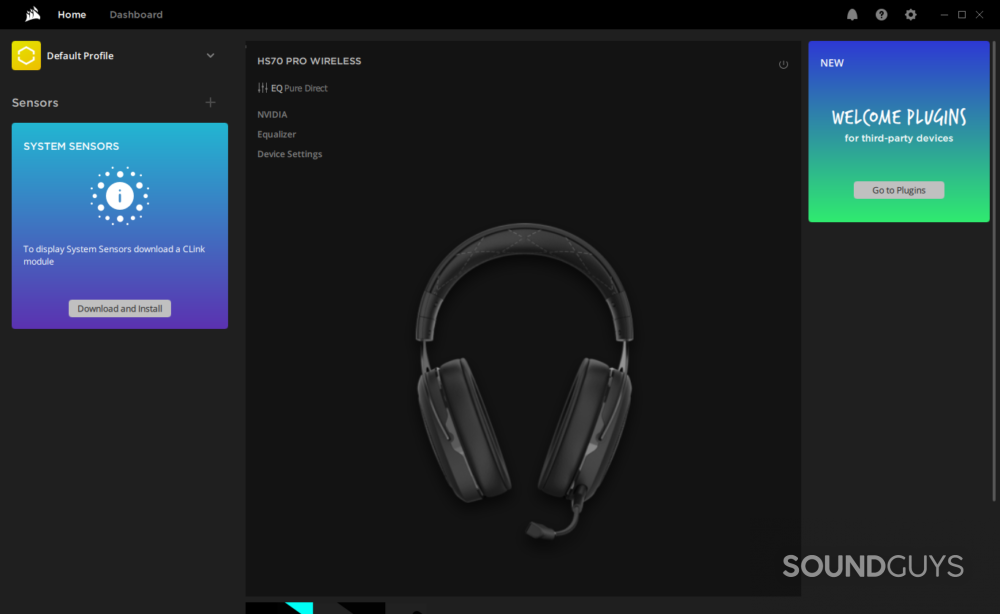The height and width of the screenshot is (614, 1000).
Task: Open settings using the gear icon
Action: [910, 14]
